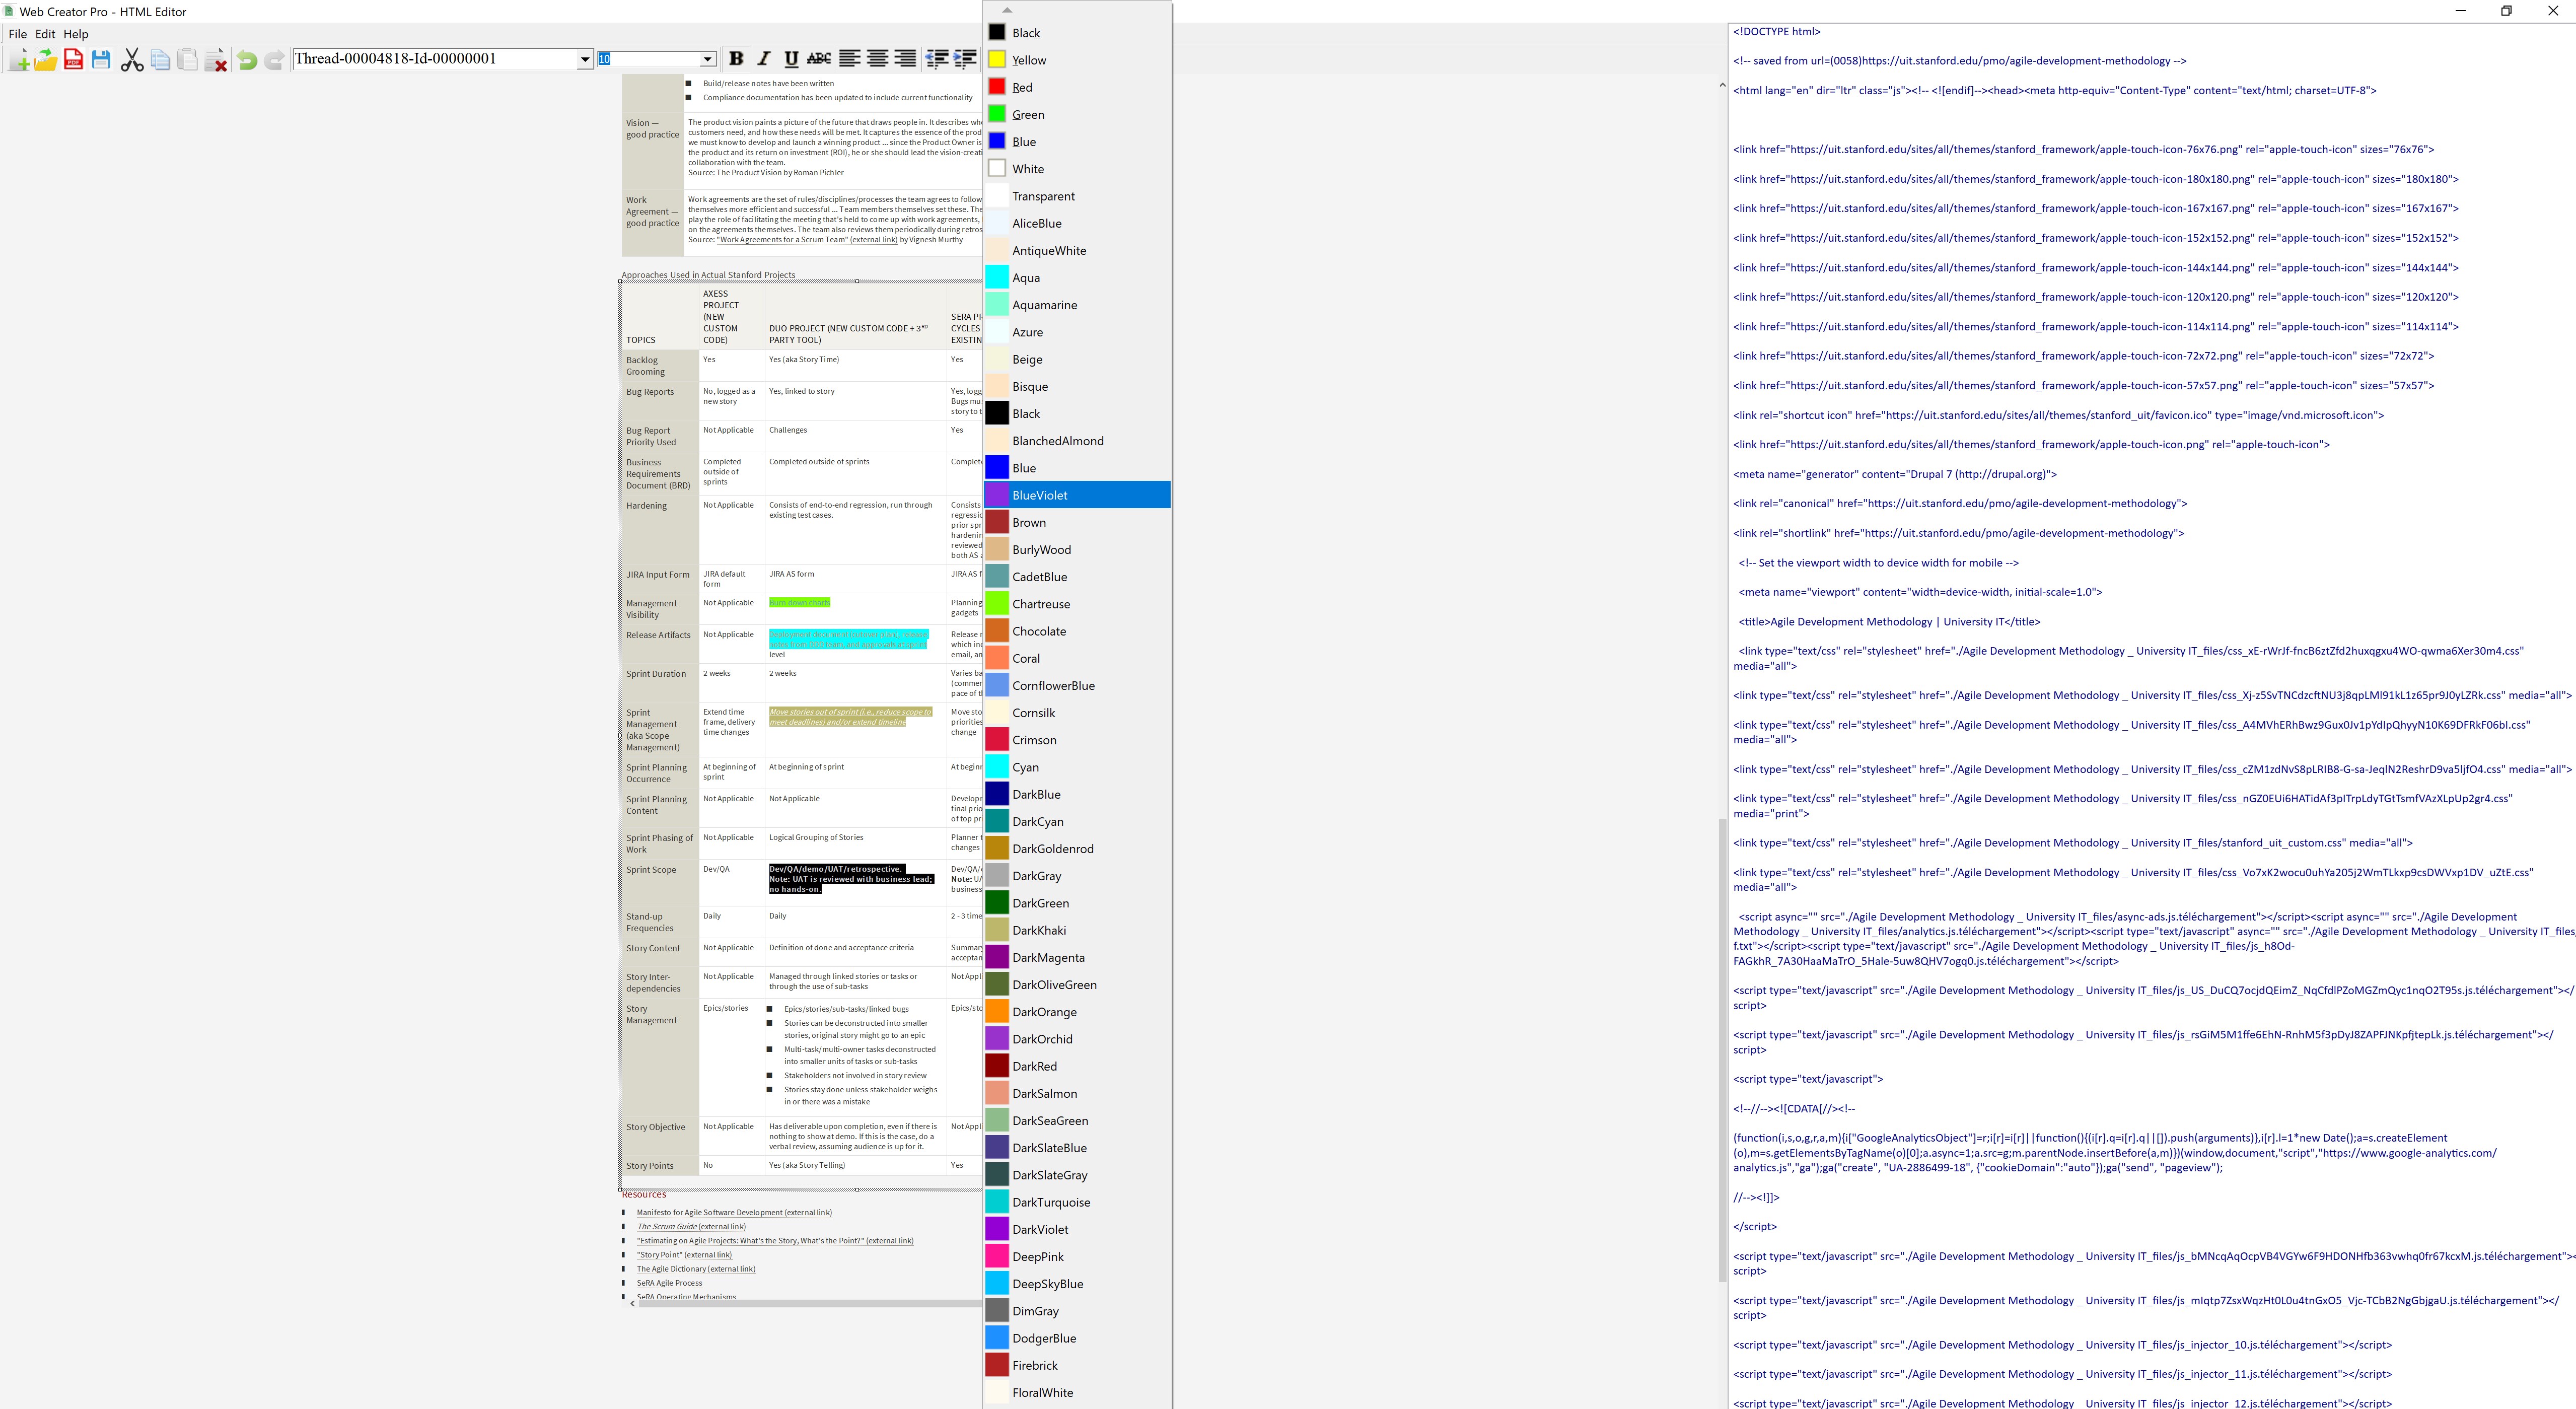Toggle bold formatting

(x=736, y=59)
